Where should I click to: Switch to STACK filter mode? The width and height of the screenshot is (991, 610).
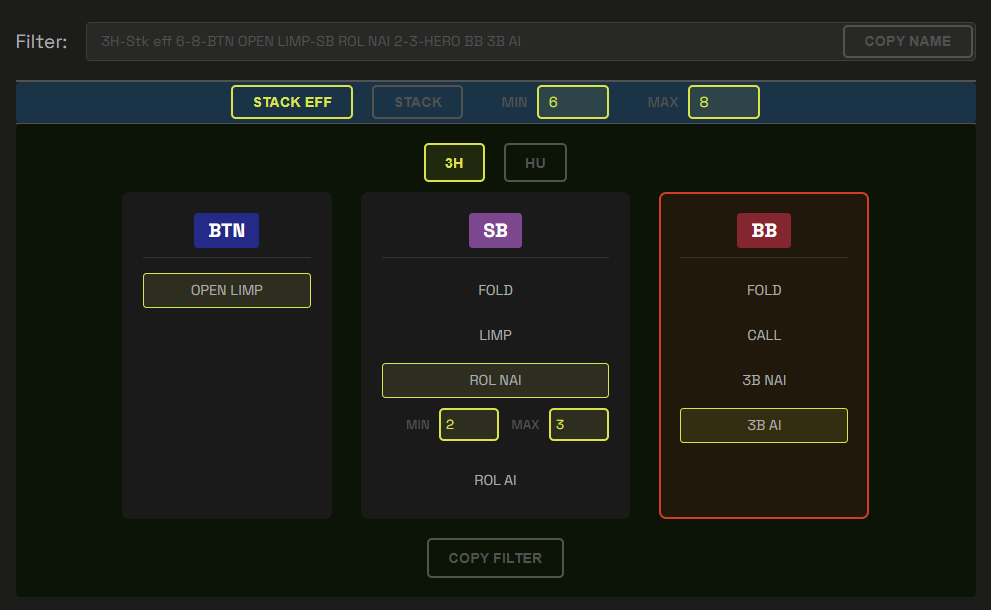click(417, 102)
